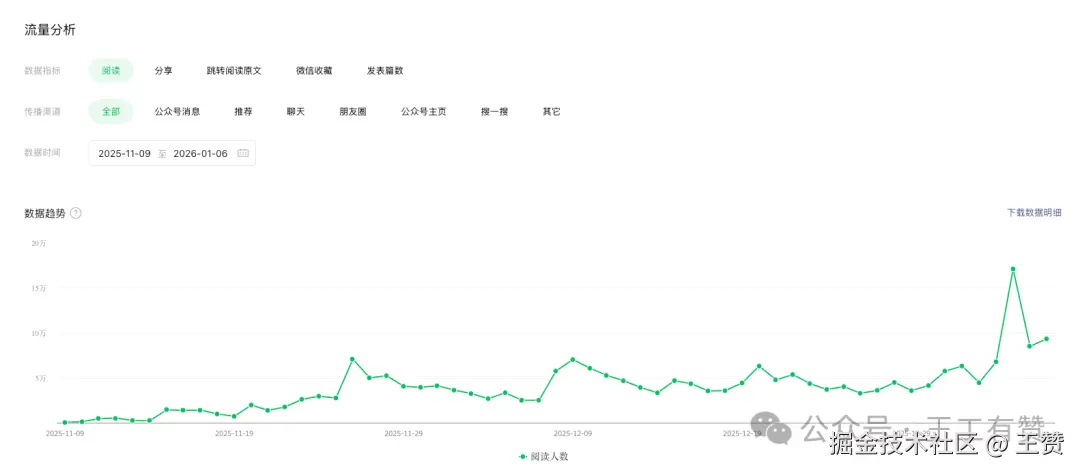Click the 15万 y-axis label
Image resolution: width=1080 pixels, height=473 pixels.
(39, 288)
